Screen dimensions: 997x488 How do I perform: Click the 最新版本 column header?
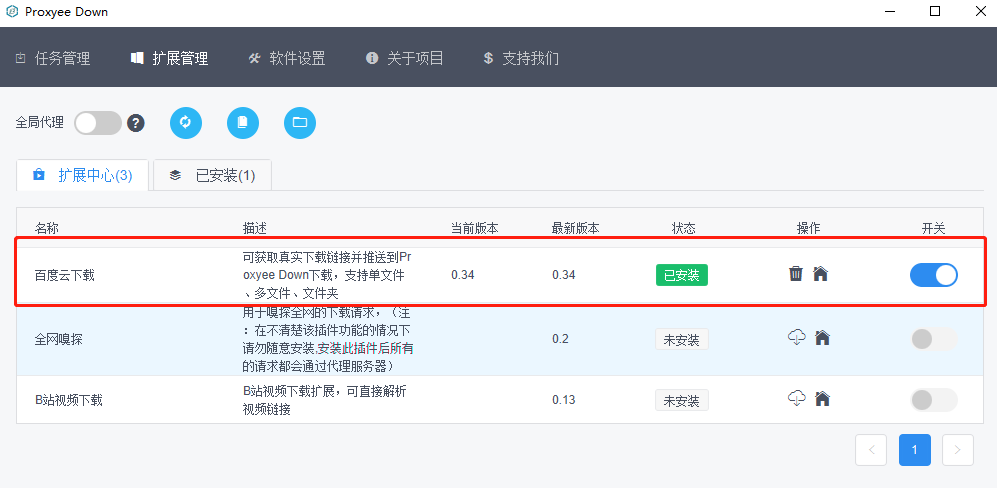click(x=575, y=228)
